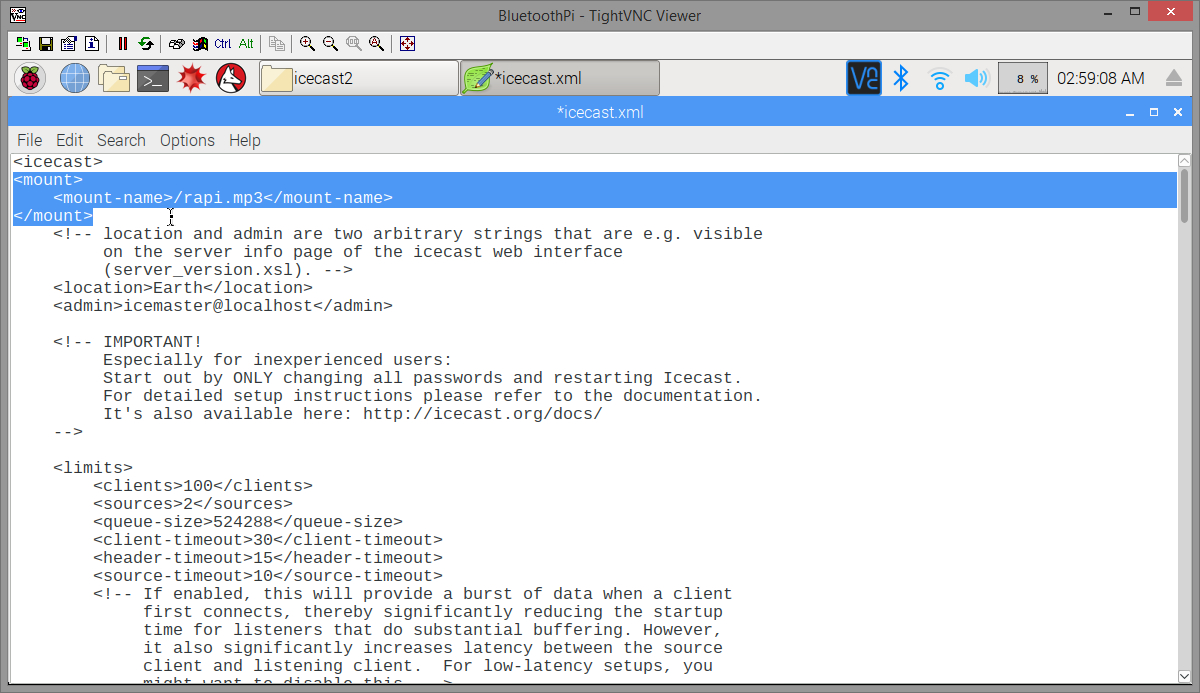Click the <location>Earth</location> line
This screenshot has height=693, width=1200.
pyautogui.click(x=183, y=288)
